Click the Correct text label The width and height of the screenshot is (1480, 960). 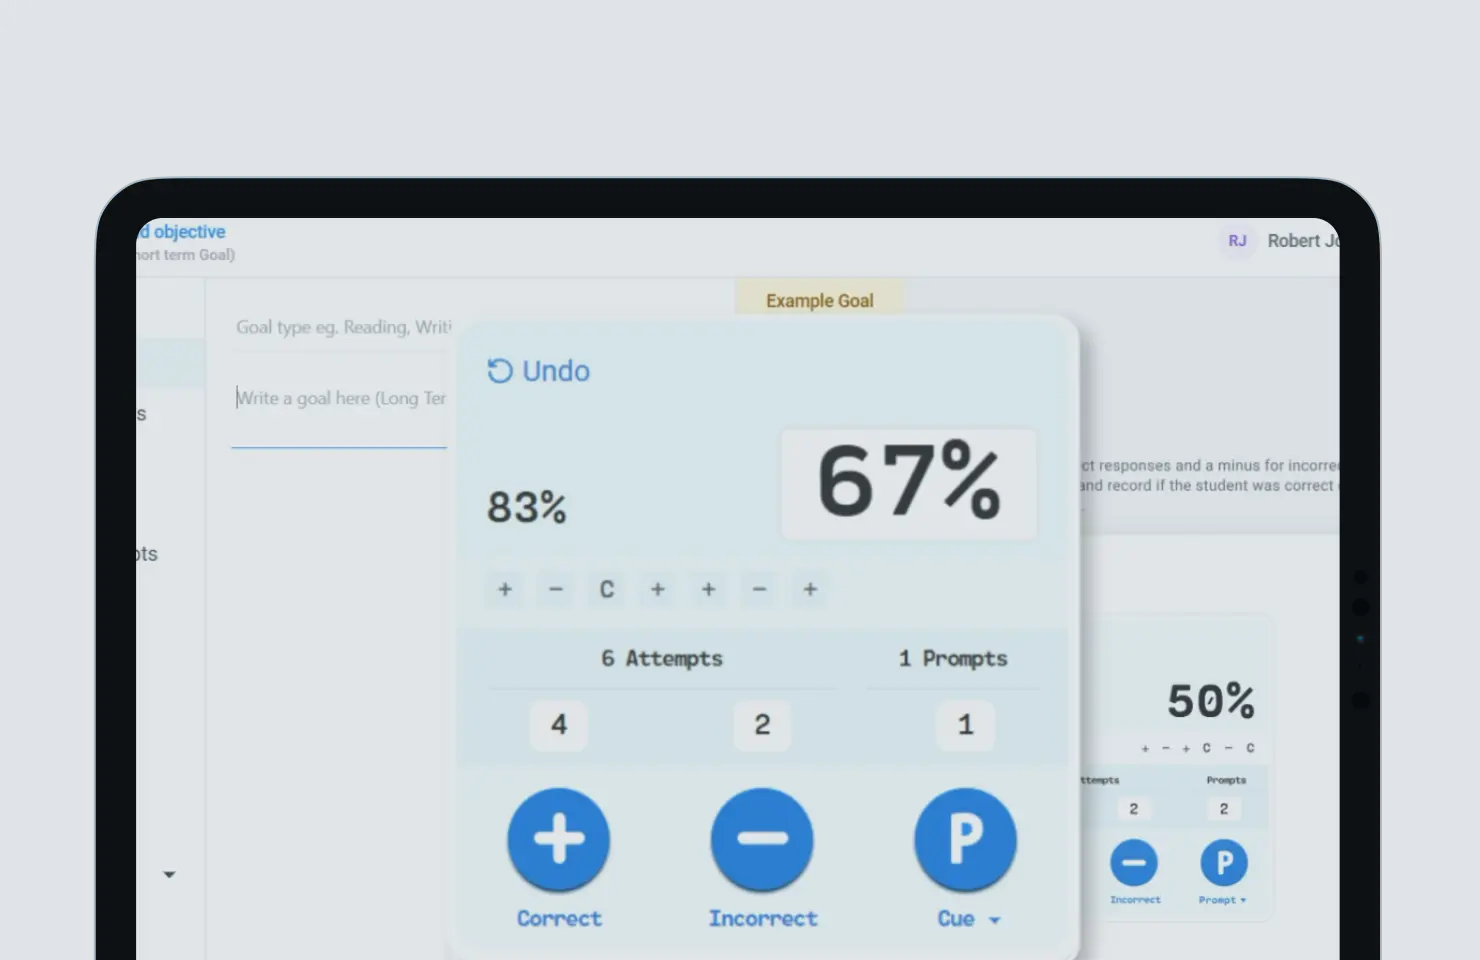[559, 918]
